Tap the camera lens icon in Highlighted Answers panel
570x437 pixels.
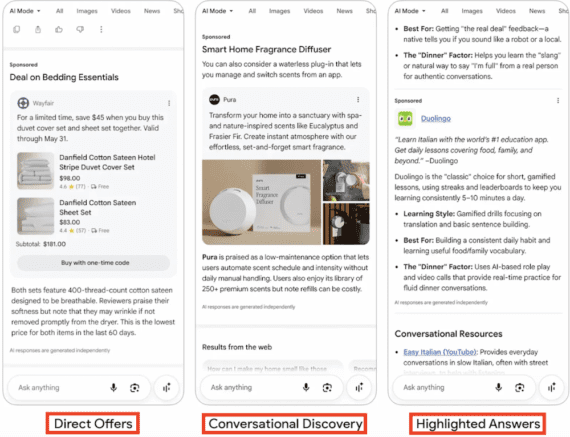click(x=519, y=388)
